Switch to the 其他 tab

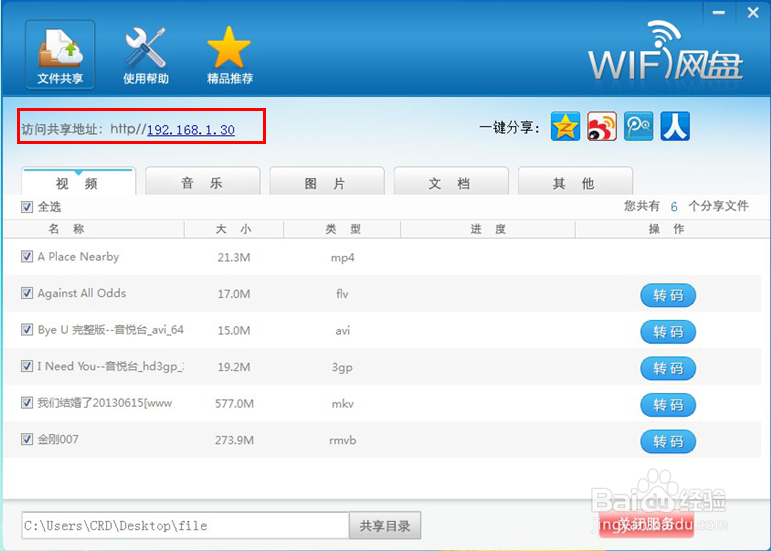(x=575, y=182)
